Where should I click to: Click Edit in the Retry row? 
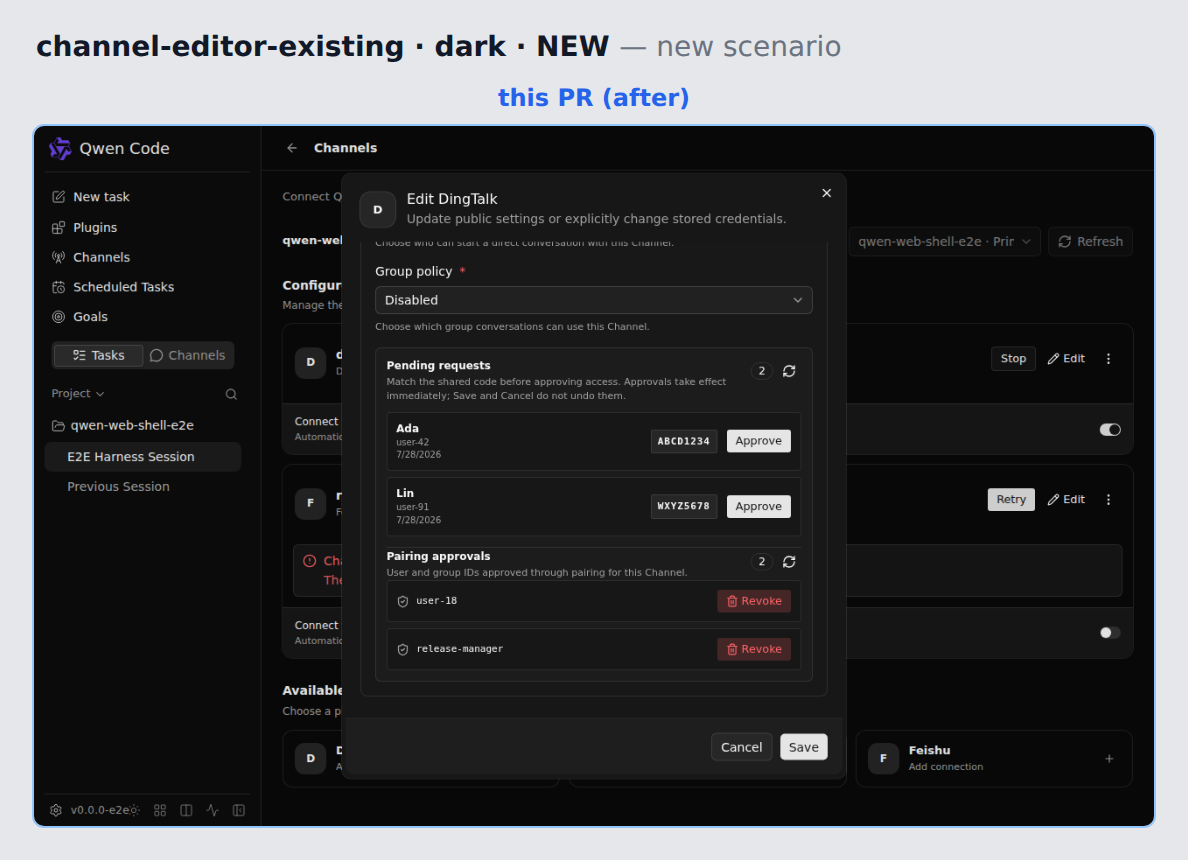[x=1066, y=499]
